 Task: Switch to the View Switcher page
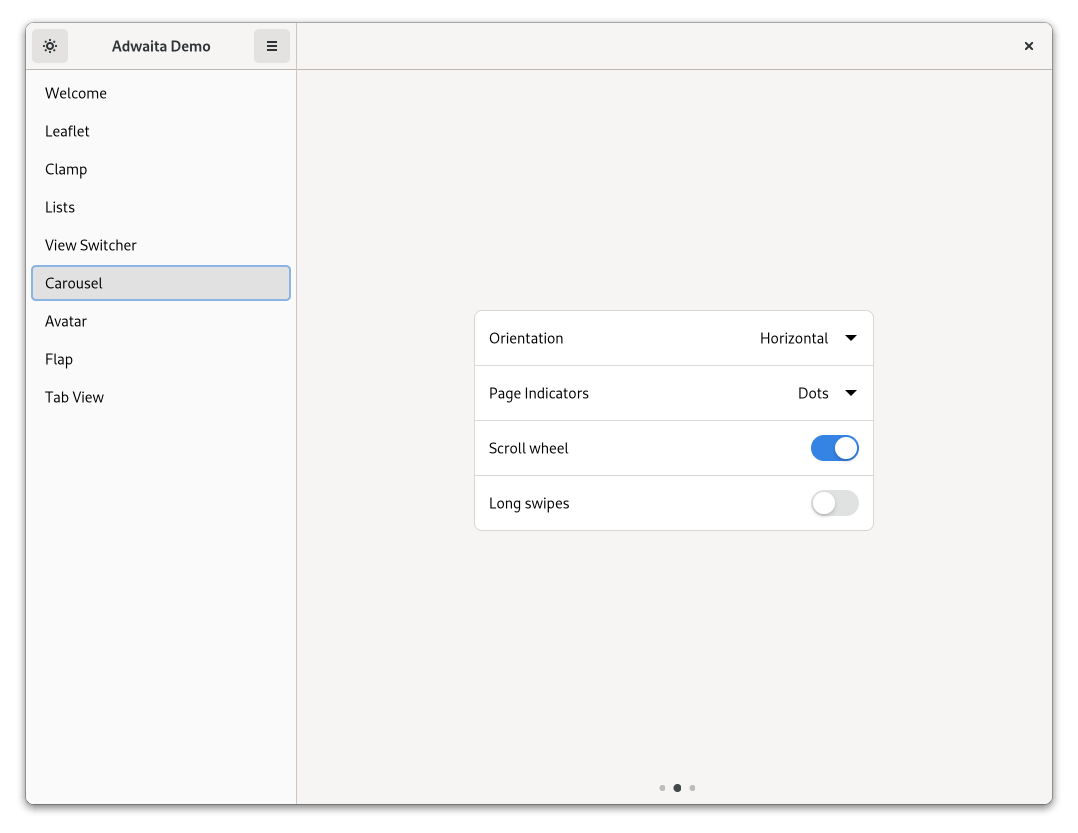[x=91, y=245]
